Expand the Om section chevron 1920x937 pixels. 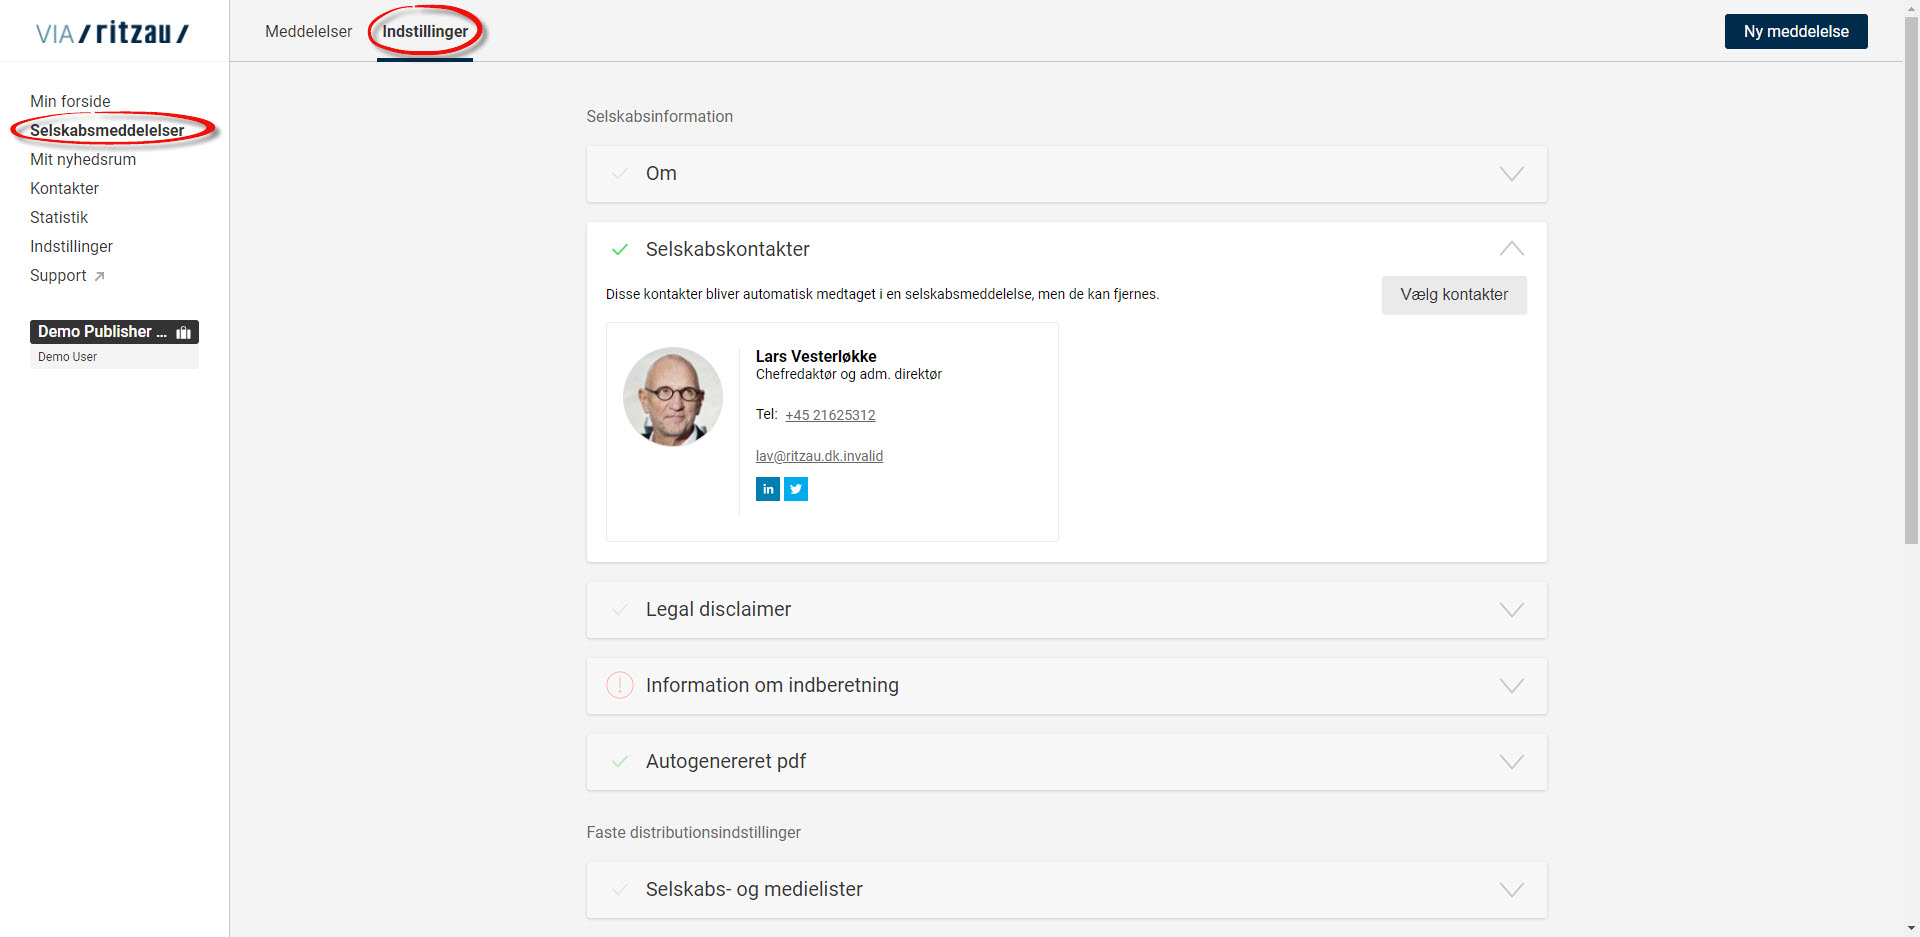tap(1511, 174)
